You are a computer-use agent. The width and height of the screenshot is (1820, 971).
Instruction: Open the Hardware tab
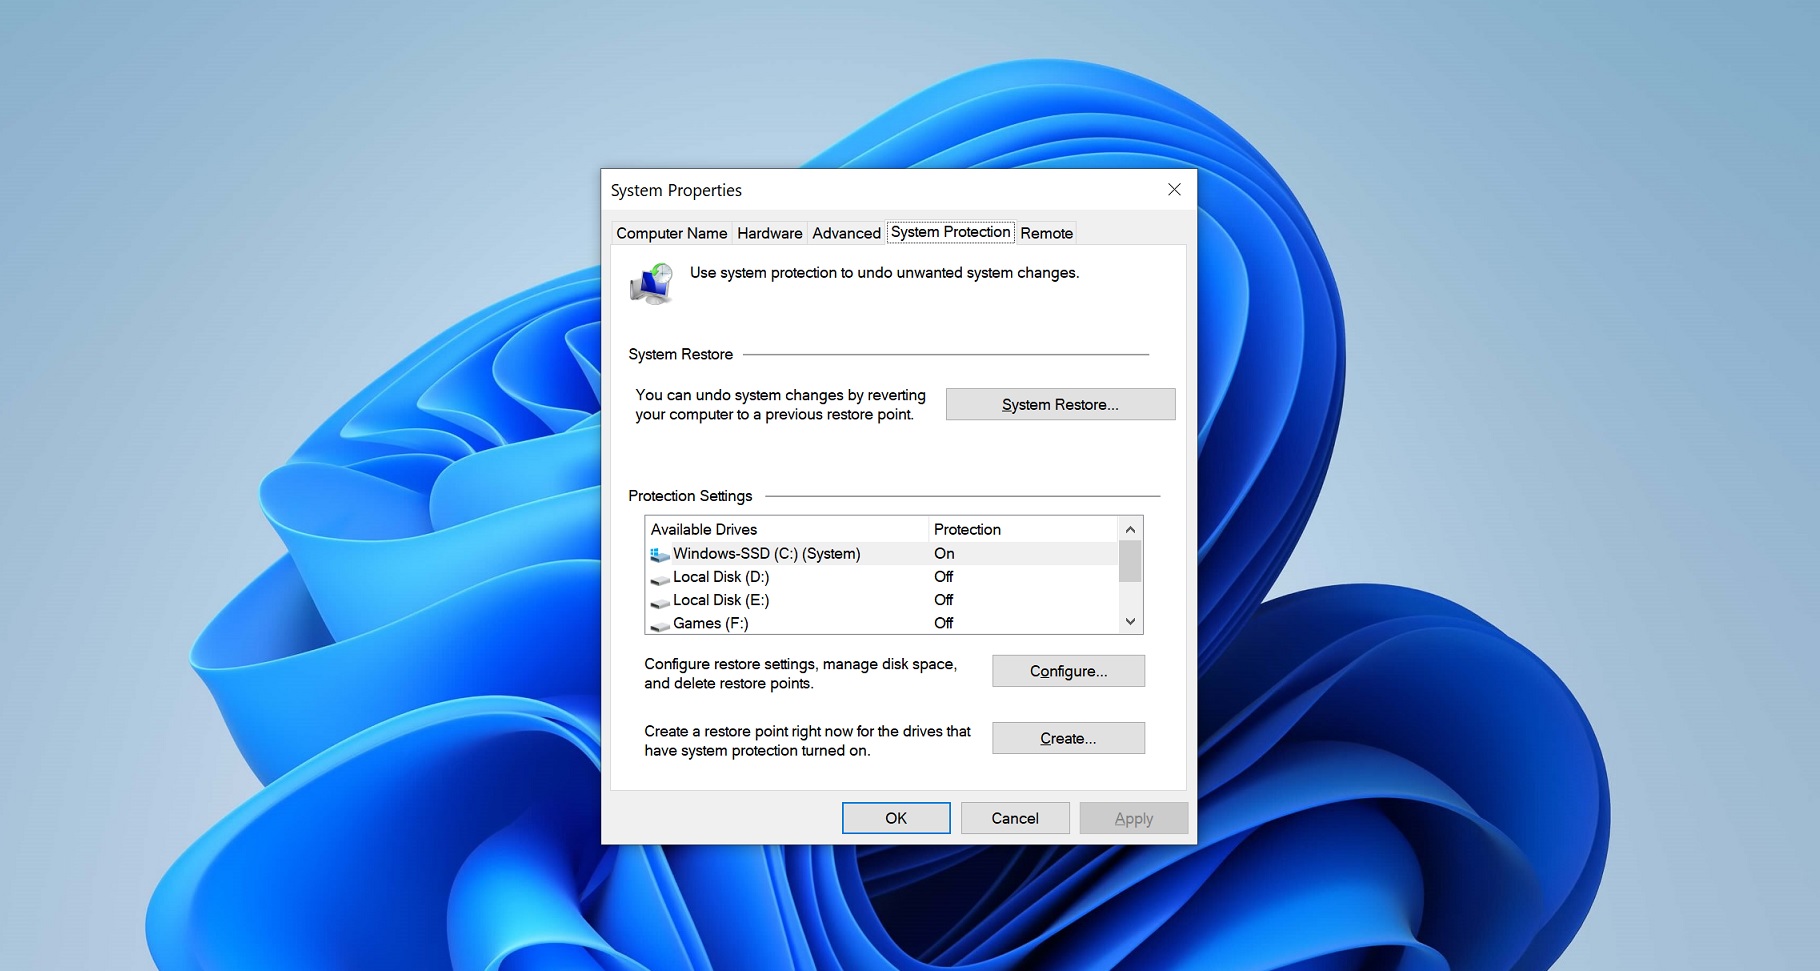(x=769, y=233)
